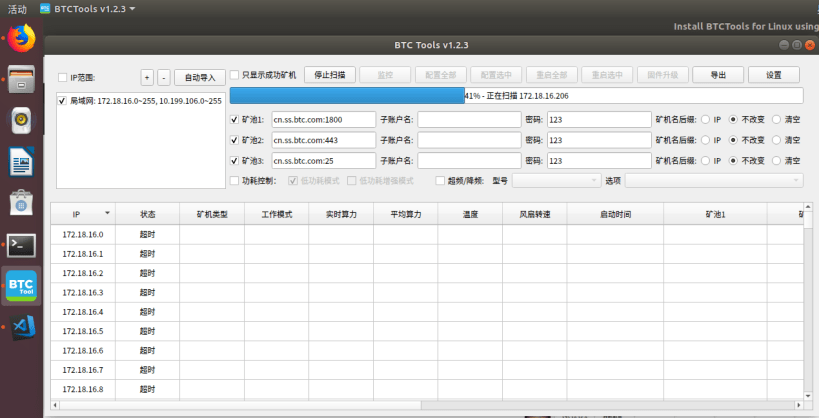Open BTCTools v1.2.3 app menu arrow
This screenshot has height=418, width=819.
point(132,9)
